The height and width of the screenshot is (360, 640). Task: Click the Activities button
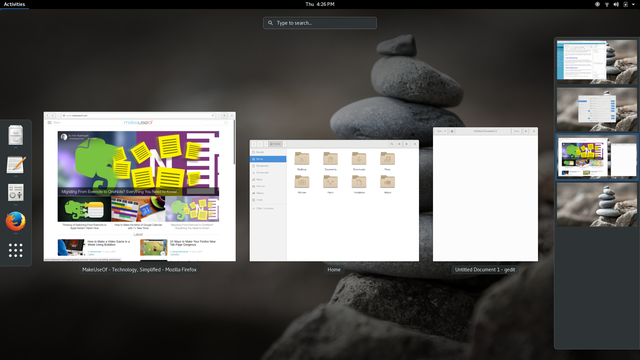coord(14,4)
